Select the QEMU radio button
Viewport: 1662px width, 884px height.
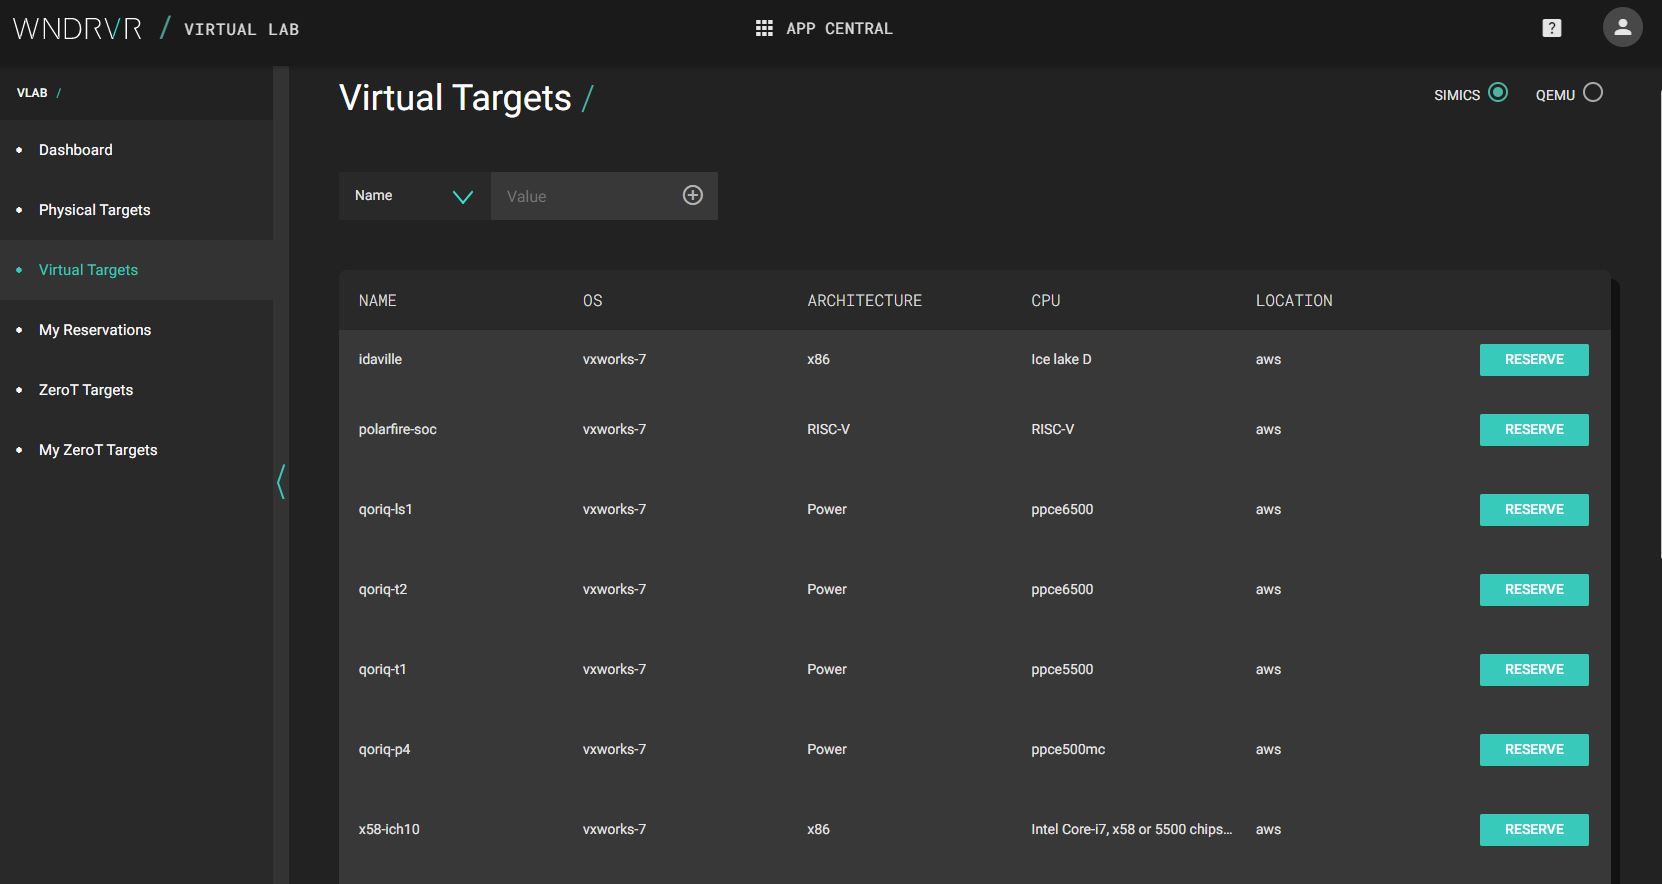(1593, 93)
